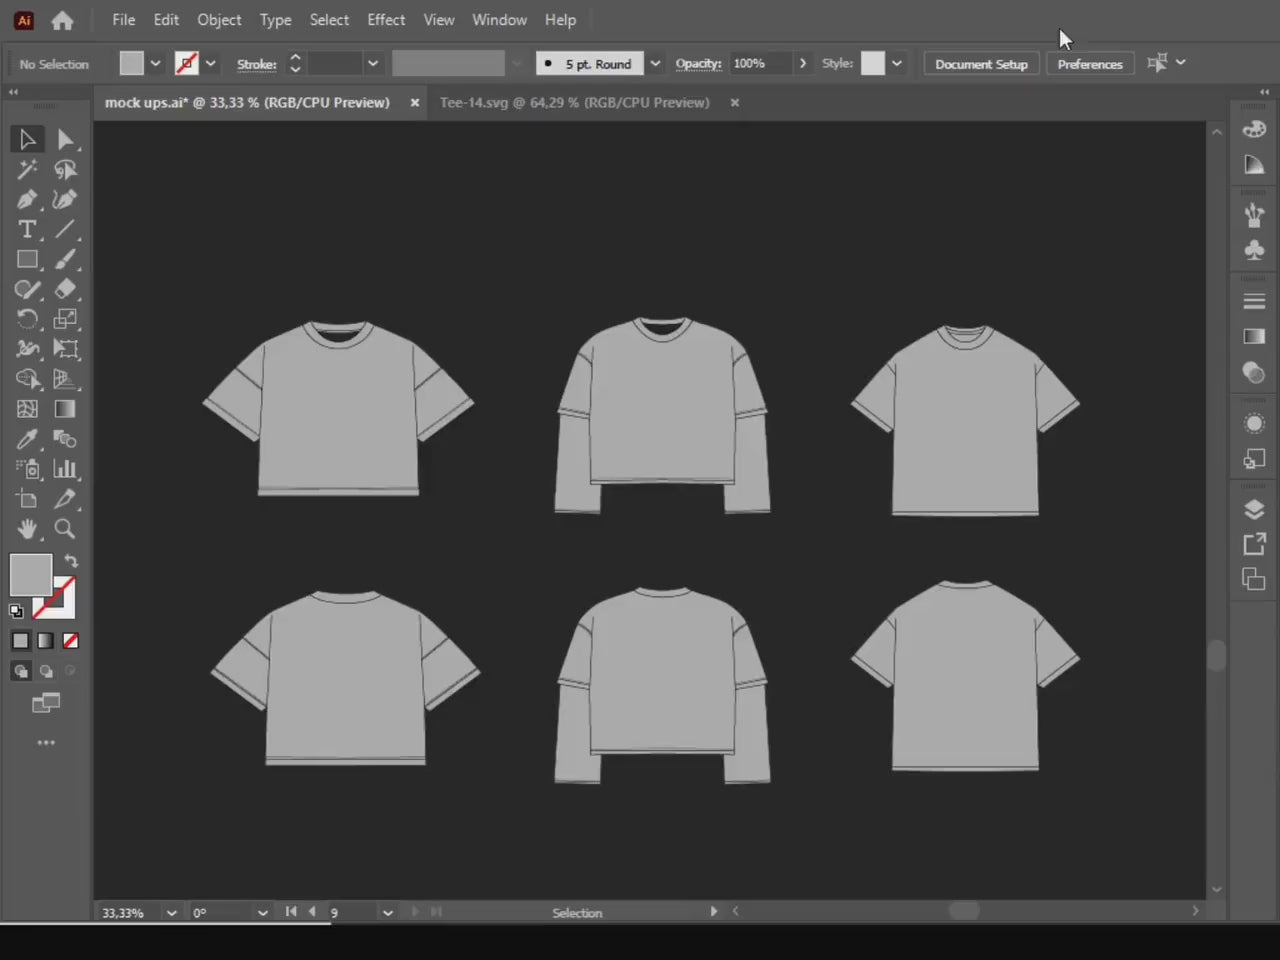
Task: Select the Scale tool
Action: point(65,319)
